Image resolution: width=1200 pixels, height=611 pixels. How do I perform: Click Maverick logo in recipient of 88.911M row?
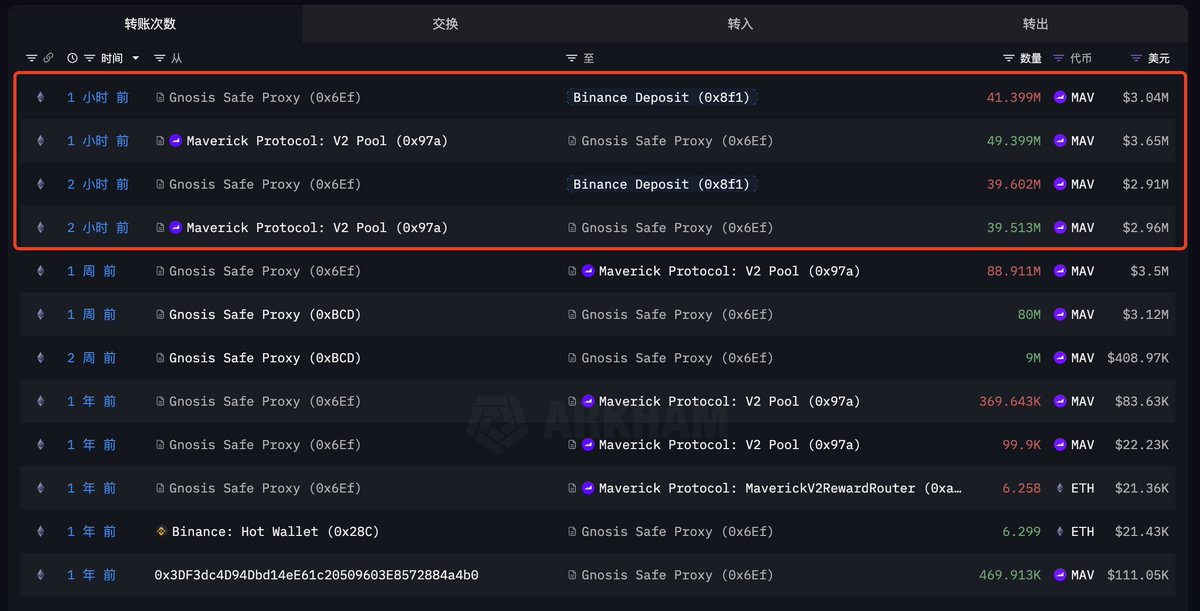click(x=588, y=271)
